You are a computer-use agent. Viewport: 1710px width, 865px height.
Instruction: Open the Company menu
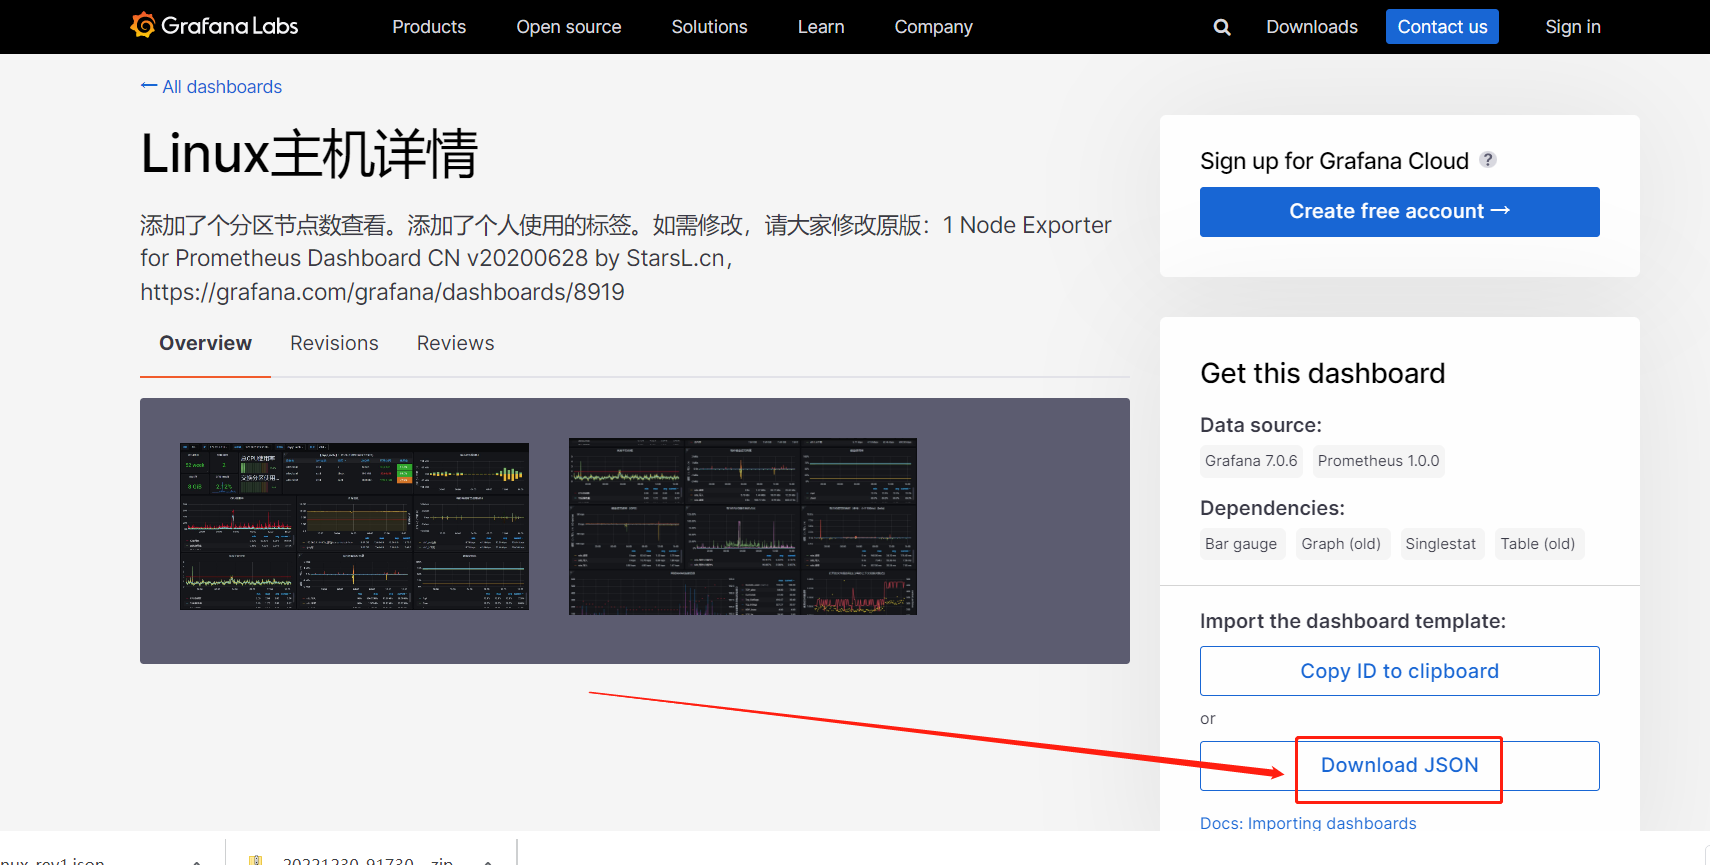click(933, 27)
